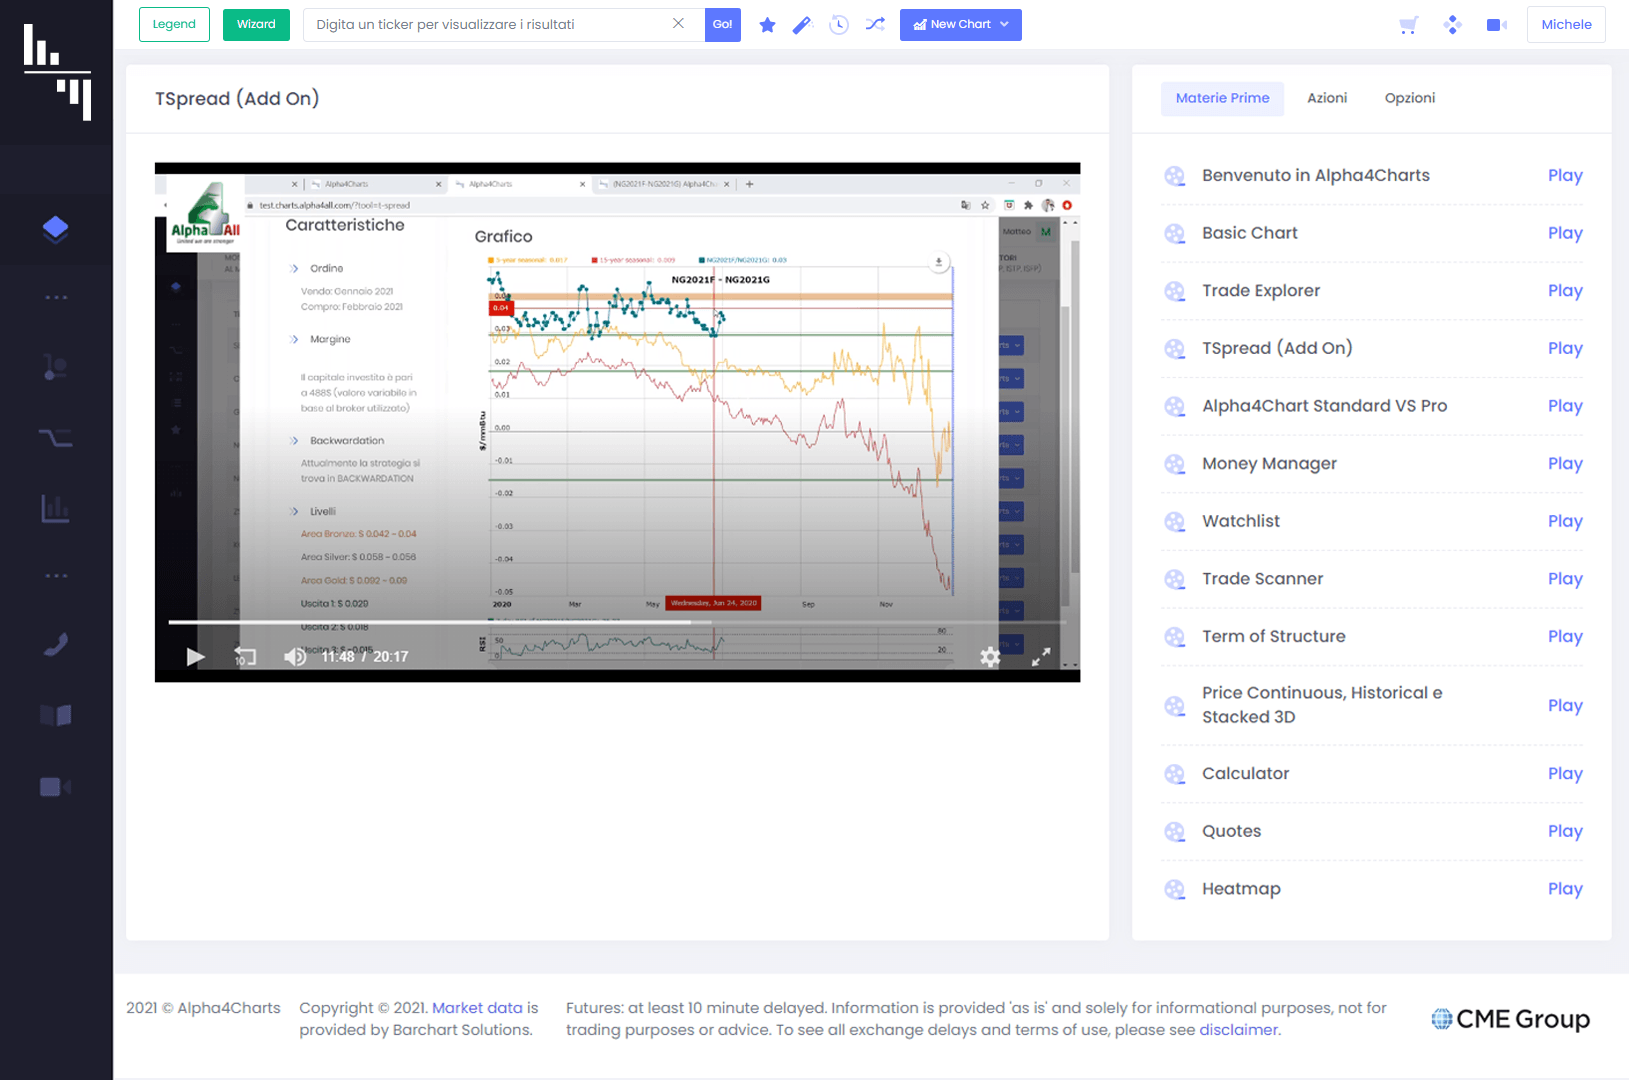Open video settings gear menu
Viewport: 1629px width, 1080px height.
pos(990,657)
